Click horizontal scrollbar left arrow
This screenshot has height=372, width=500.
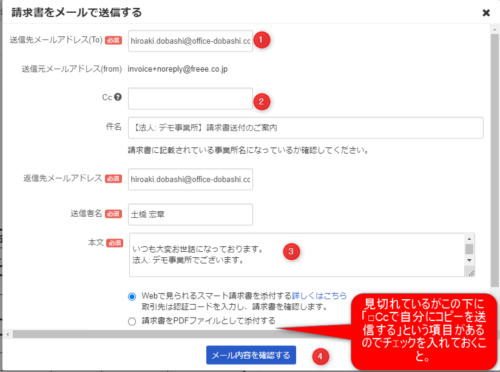point(7,334)
